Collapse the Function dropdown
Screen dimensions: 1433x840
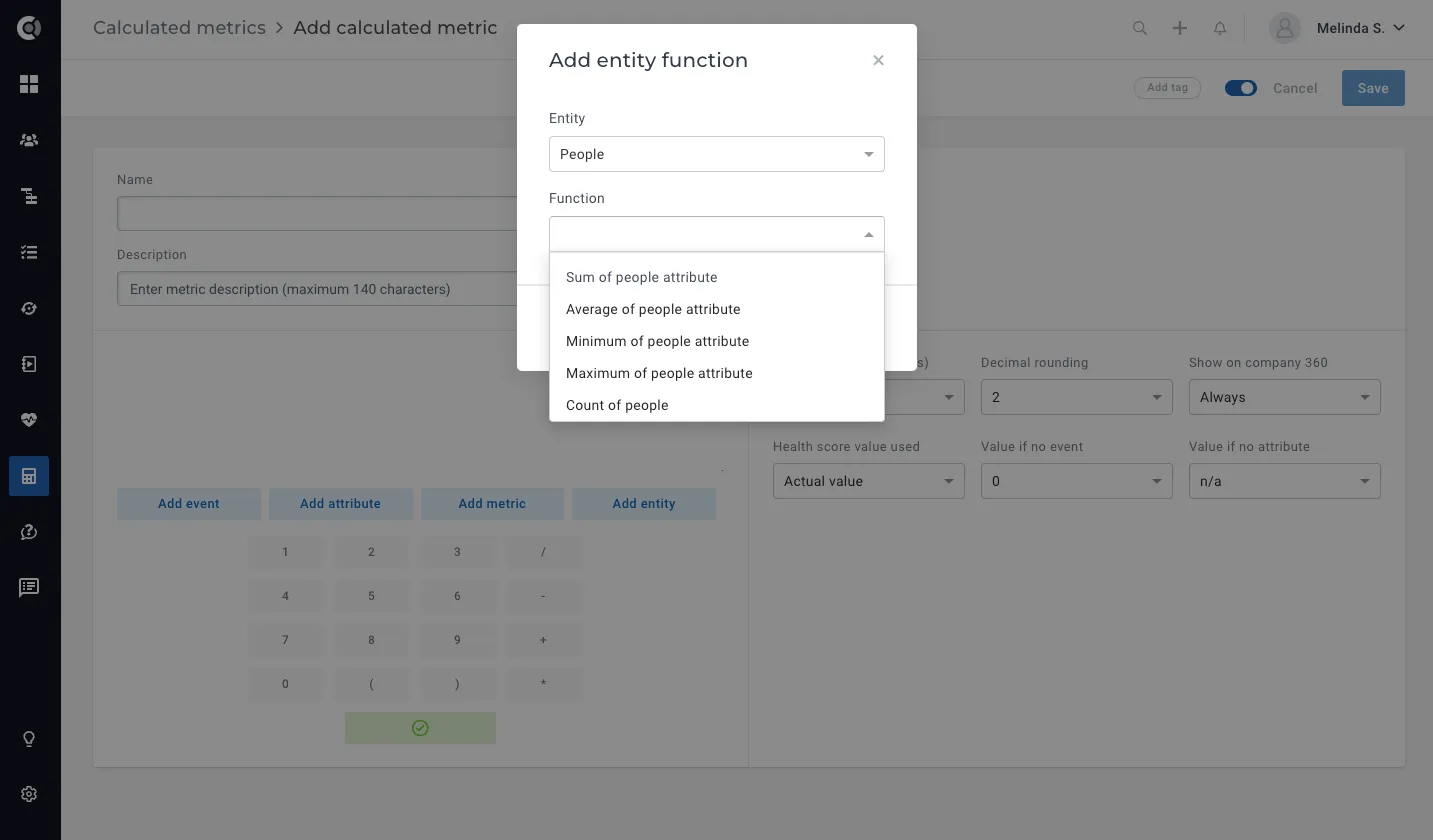pos(717,234)
